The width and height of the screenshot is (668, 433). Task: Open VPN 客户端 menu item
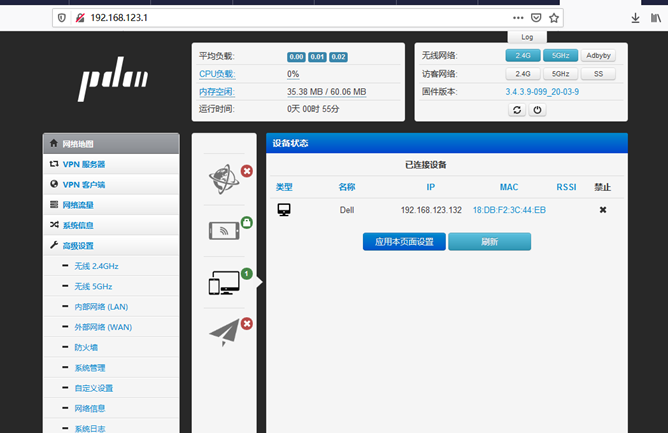point(111,185)
